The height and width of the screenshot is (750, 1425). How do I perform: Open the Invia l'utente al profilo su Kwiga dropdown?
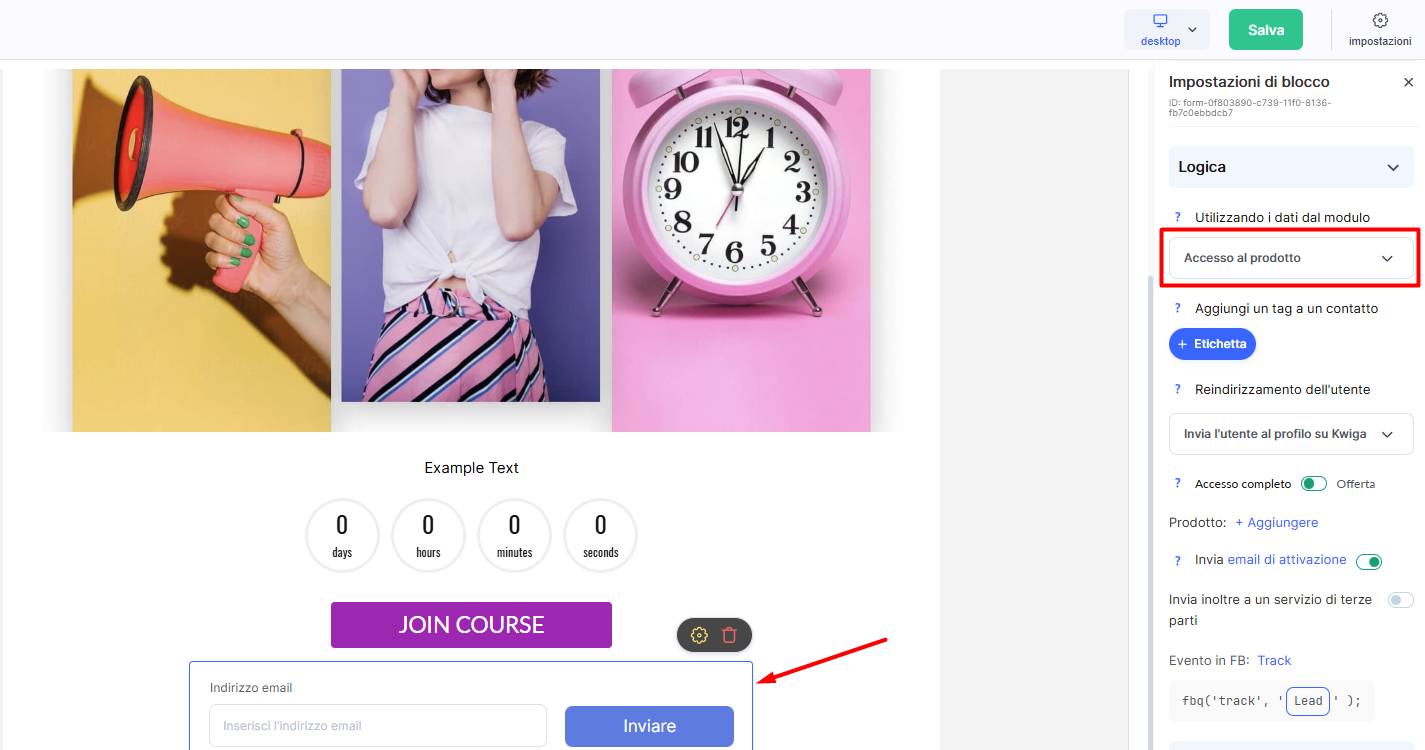coord(1291,434)
